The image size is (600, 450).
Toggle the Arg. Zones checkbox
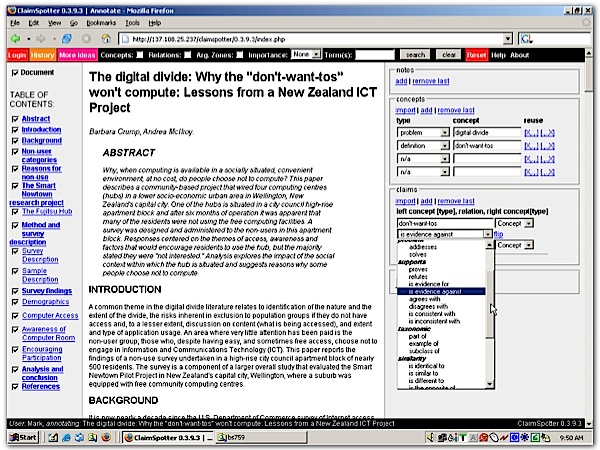(x=240, y=55)
